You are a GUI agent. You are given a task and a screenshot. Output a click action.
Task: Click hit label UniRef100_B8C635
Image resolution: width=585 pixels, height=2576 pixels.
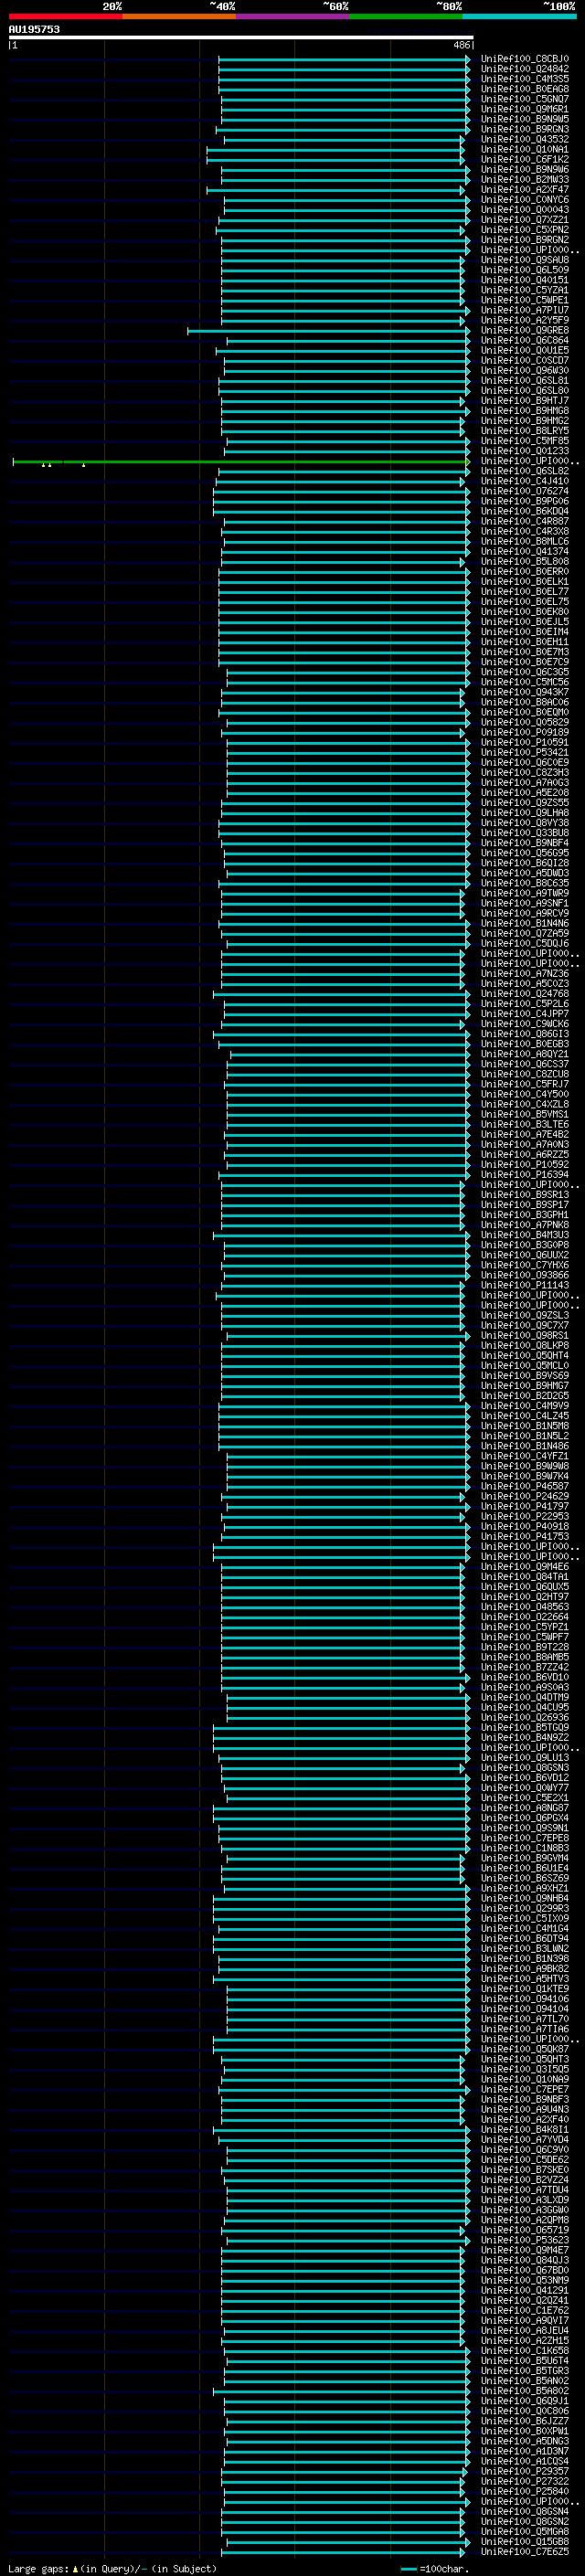[x=525, y=883]
